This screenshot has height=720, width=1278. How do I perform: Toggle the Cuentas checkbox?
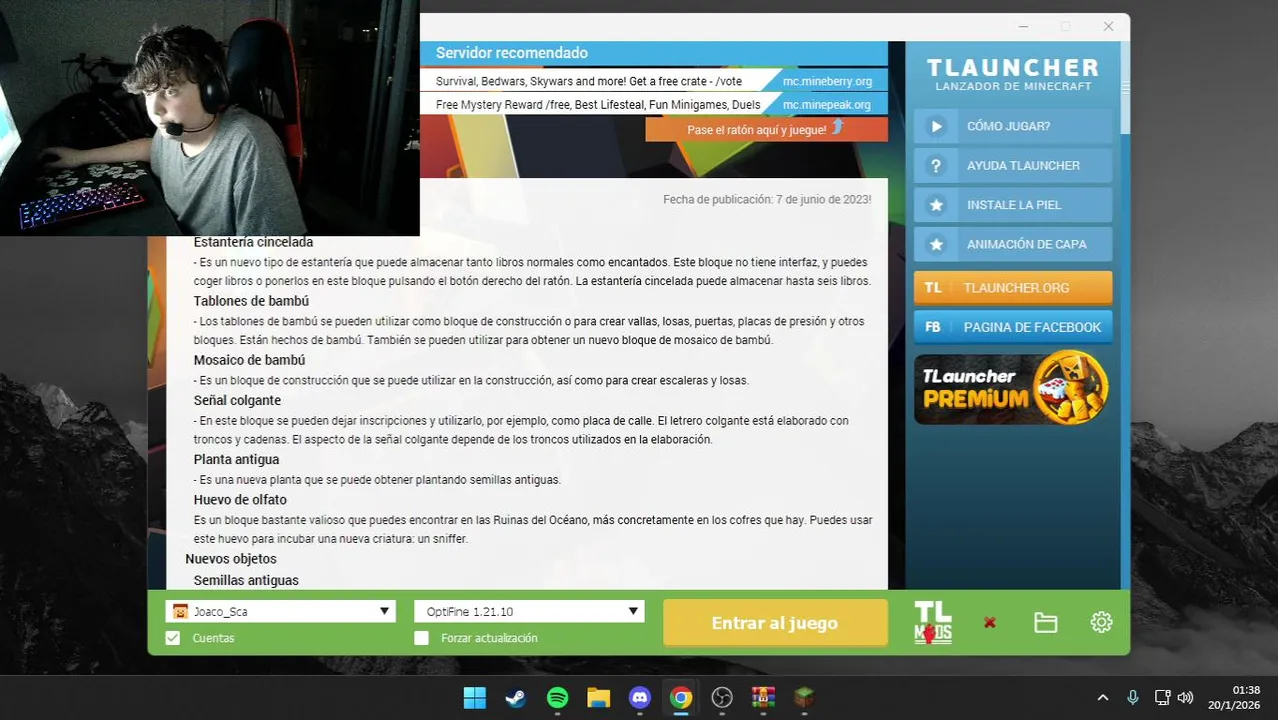coord(173,638)
